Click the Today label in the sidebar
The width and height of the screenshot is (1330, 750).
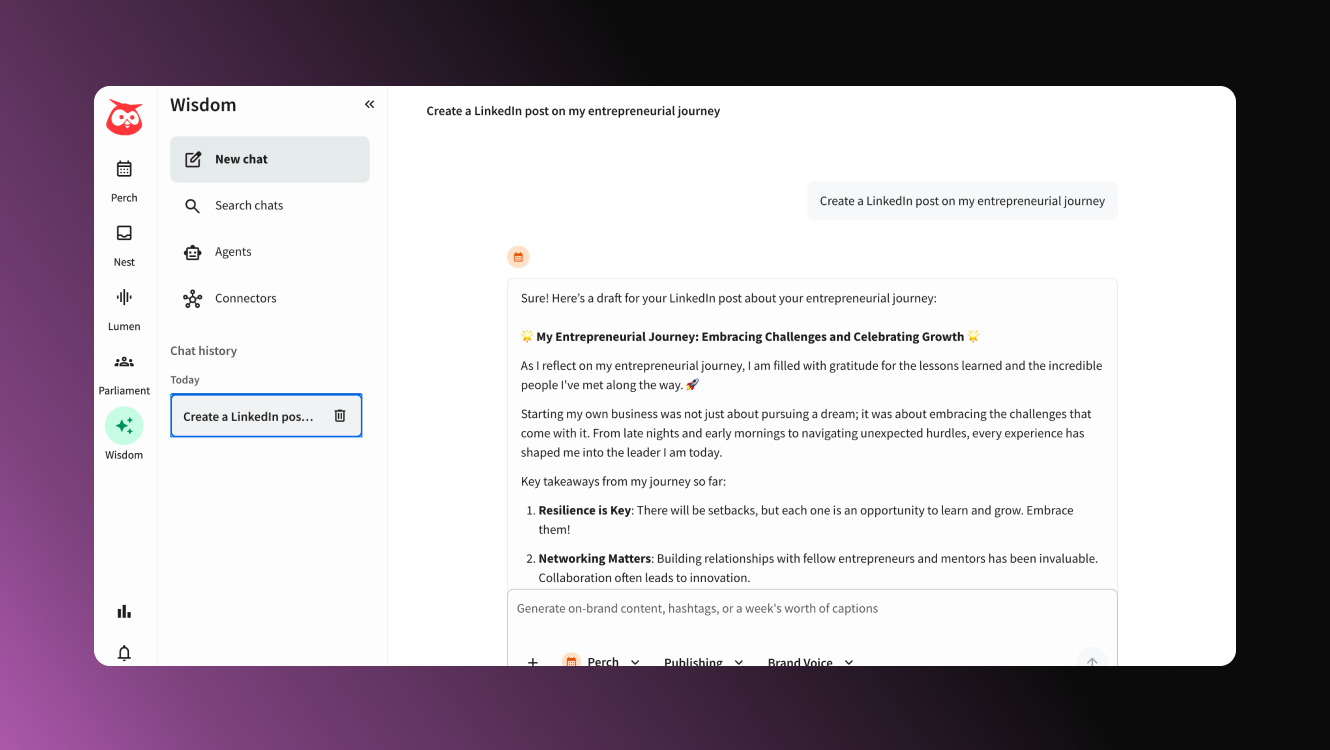pos(185,380)
